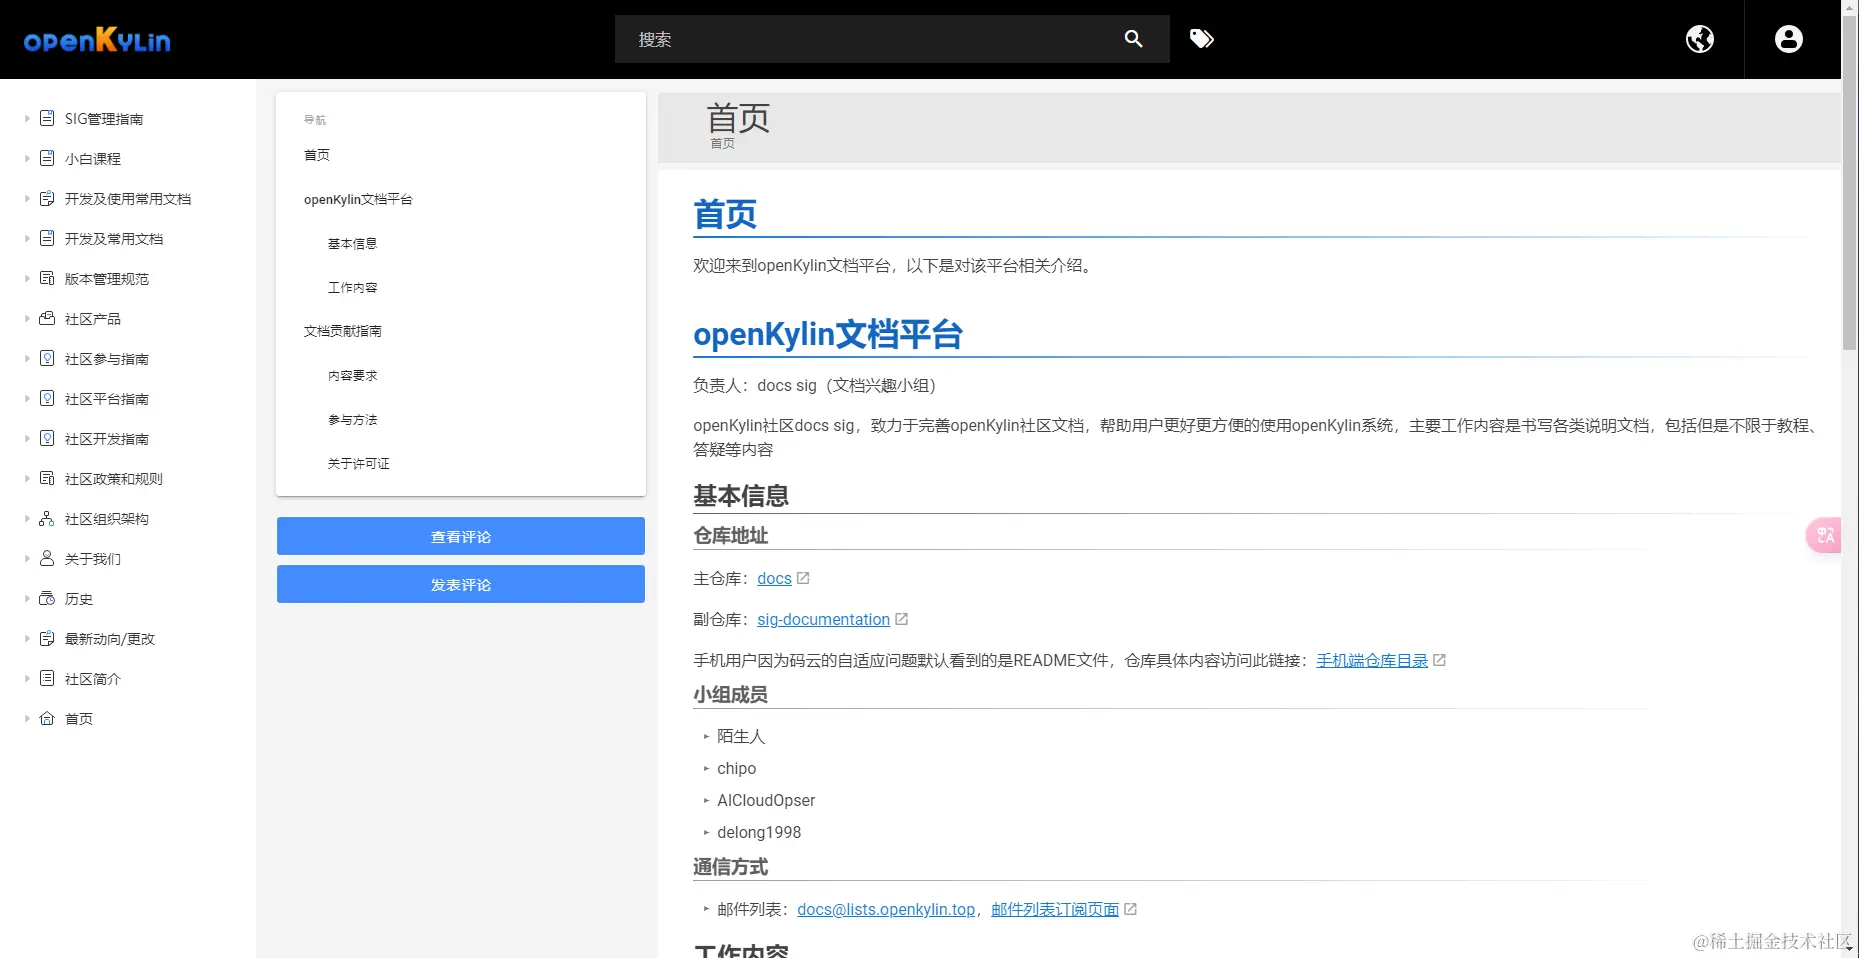This screenshot has width=1859, height=958.
Task: Click the SIG管理指南 document icon
Action: pos(47,118)
